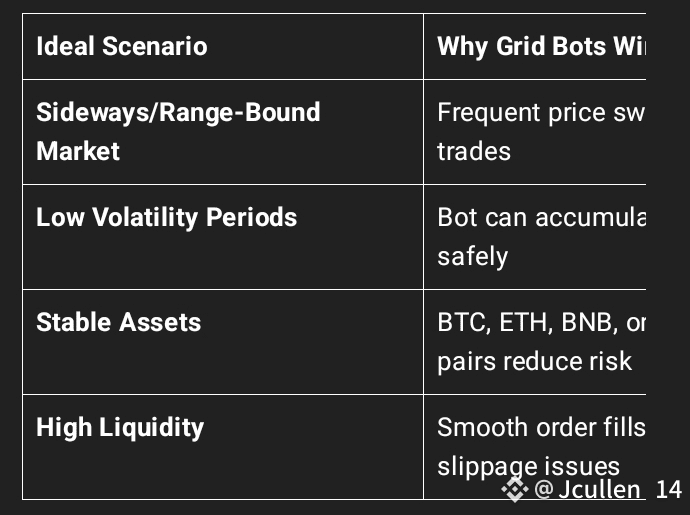
Task: Click the "Bot can accumula" text
Action: 540,217
